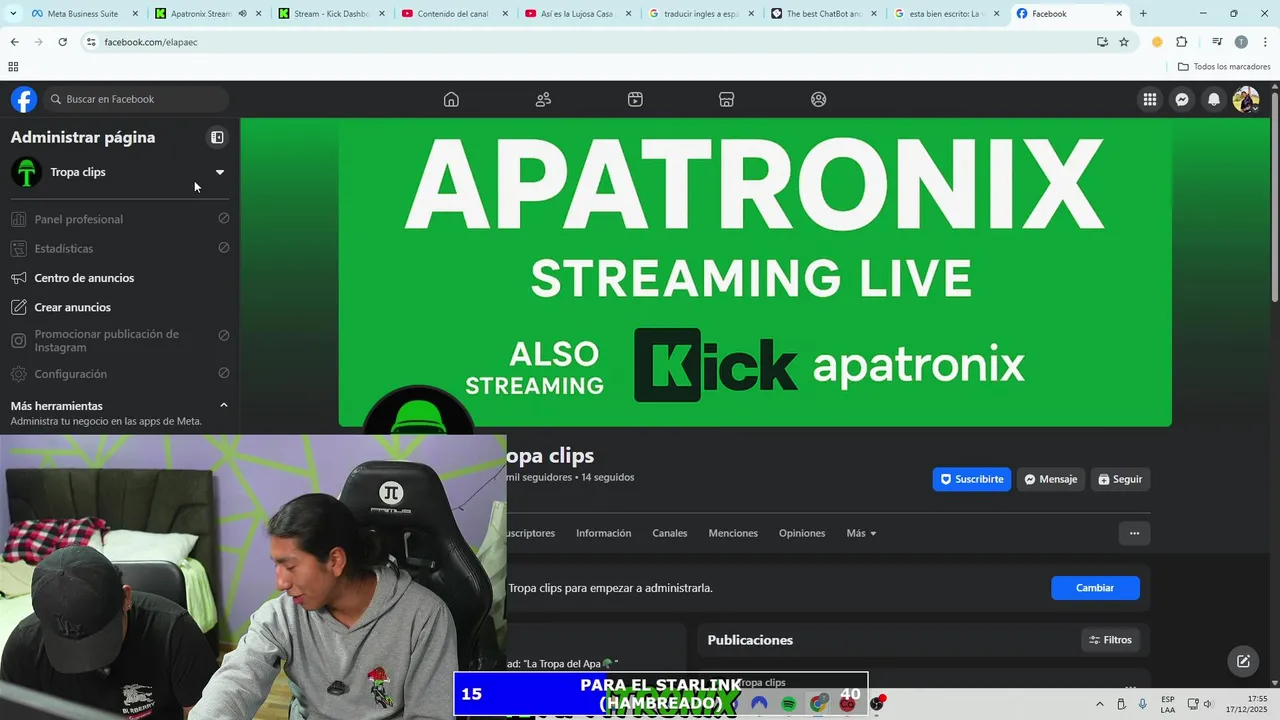Open the microphone icon in system tray
The width and height of the screenshot is (1280, 720).
tap(1142, 704)
